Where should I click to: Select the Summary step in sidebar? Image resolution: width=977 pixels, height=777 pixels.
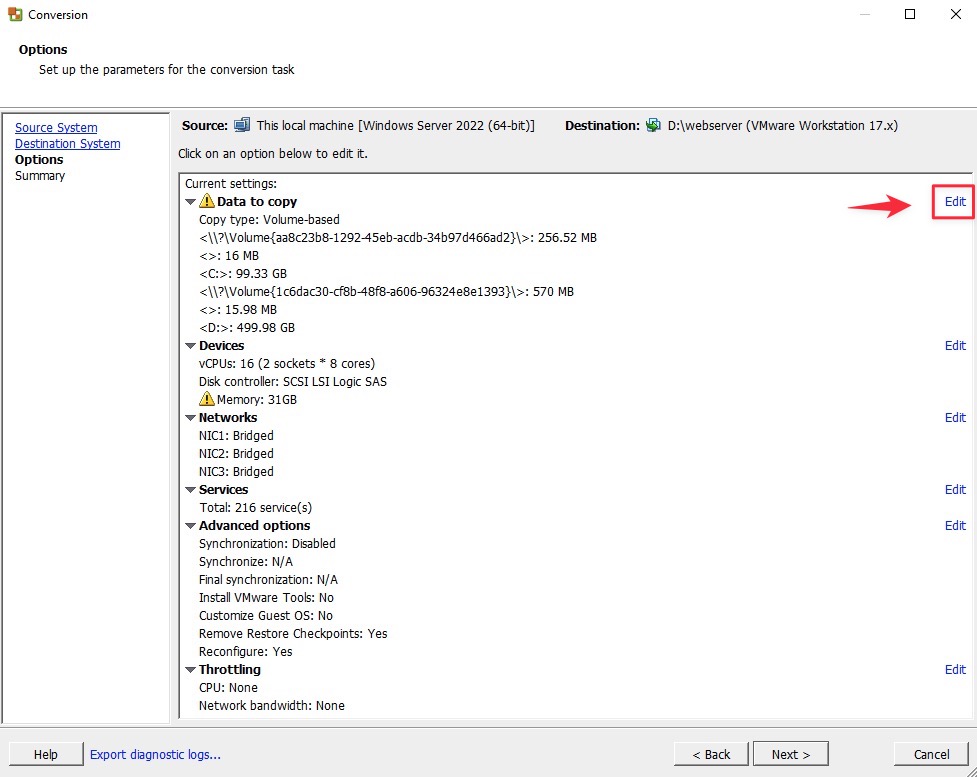[x=40, y=176]
